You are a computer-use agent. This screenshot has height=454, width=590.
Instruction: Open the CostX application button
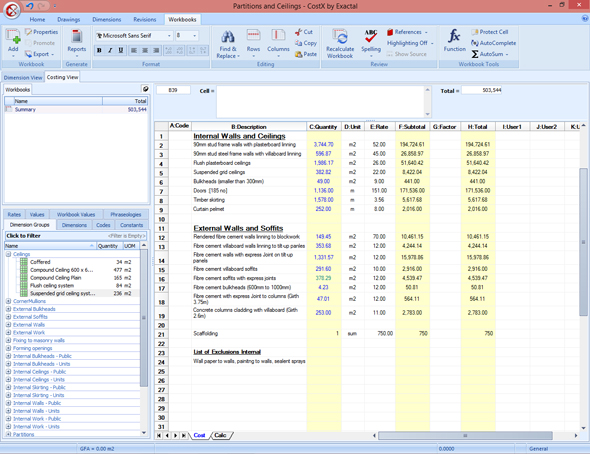[12, 10]
